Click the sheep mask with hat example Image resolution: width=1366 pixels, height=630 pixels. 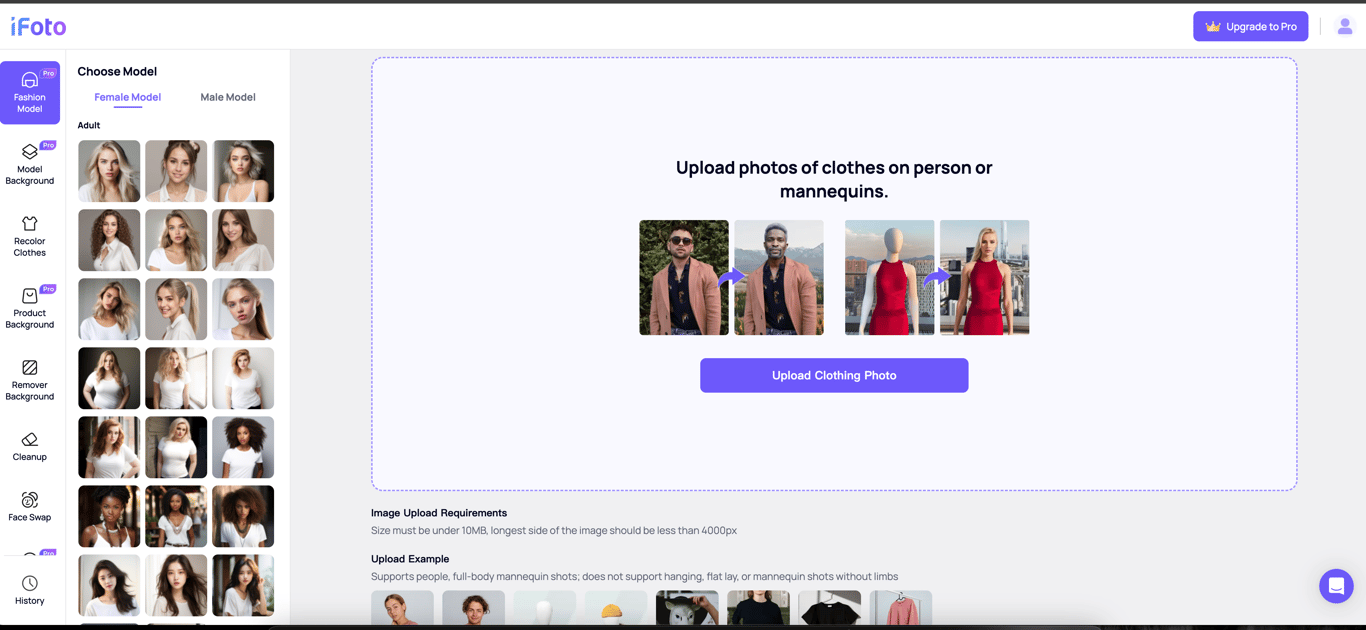point(687,609)
